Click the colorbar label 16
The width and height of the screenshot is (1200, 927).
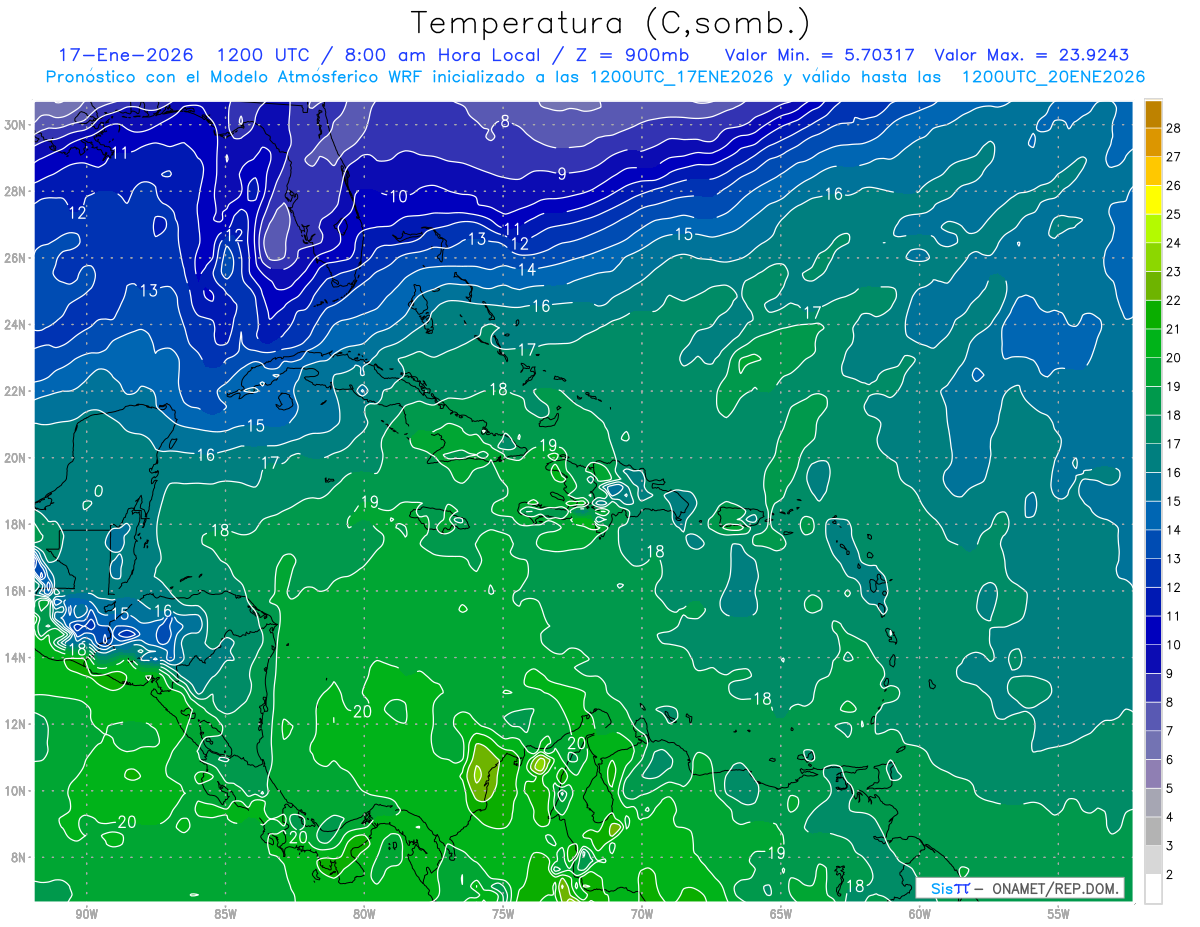point(1174,472)
